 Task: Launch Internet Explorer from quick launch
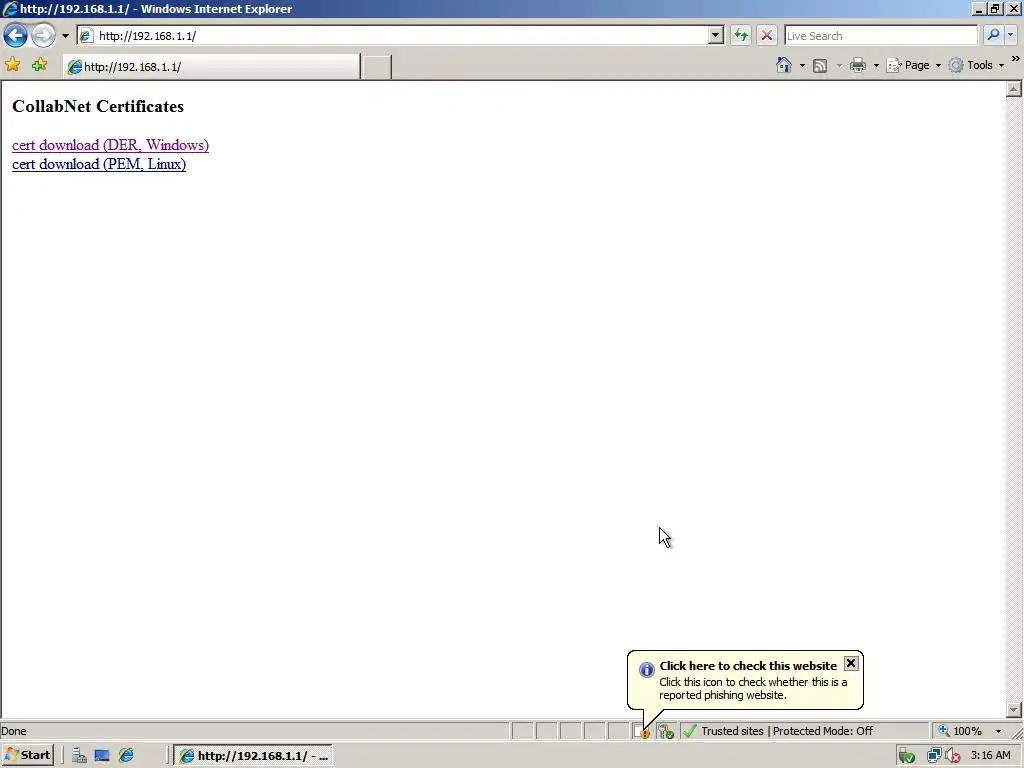(x=126, y=756)
